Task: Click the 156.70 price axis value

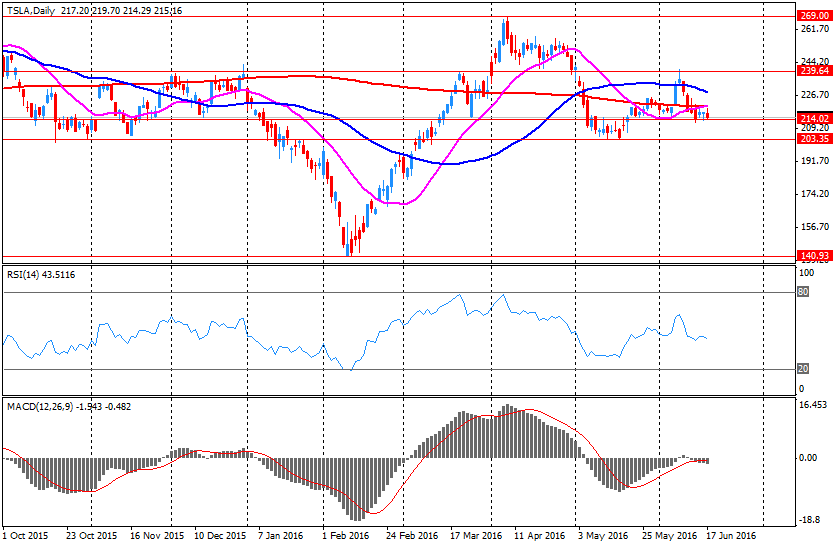Action: tap(815, 227)
